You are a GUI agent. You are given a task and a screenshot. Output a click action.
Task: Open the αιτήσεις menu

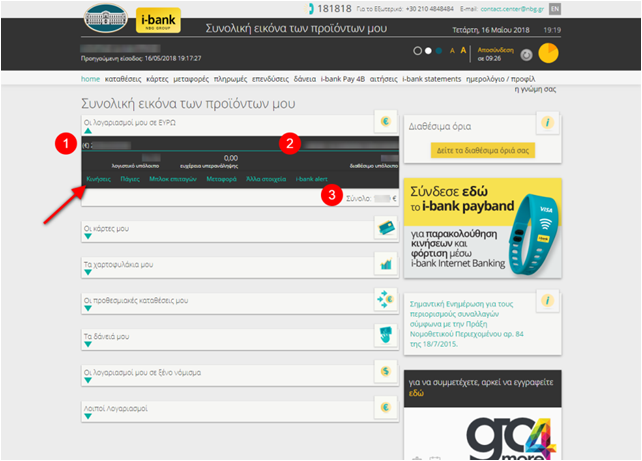point(384,79)
